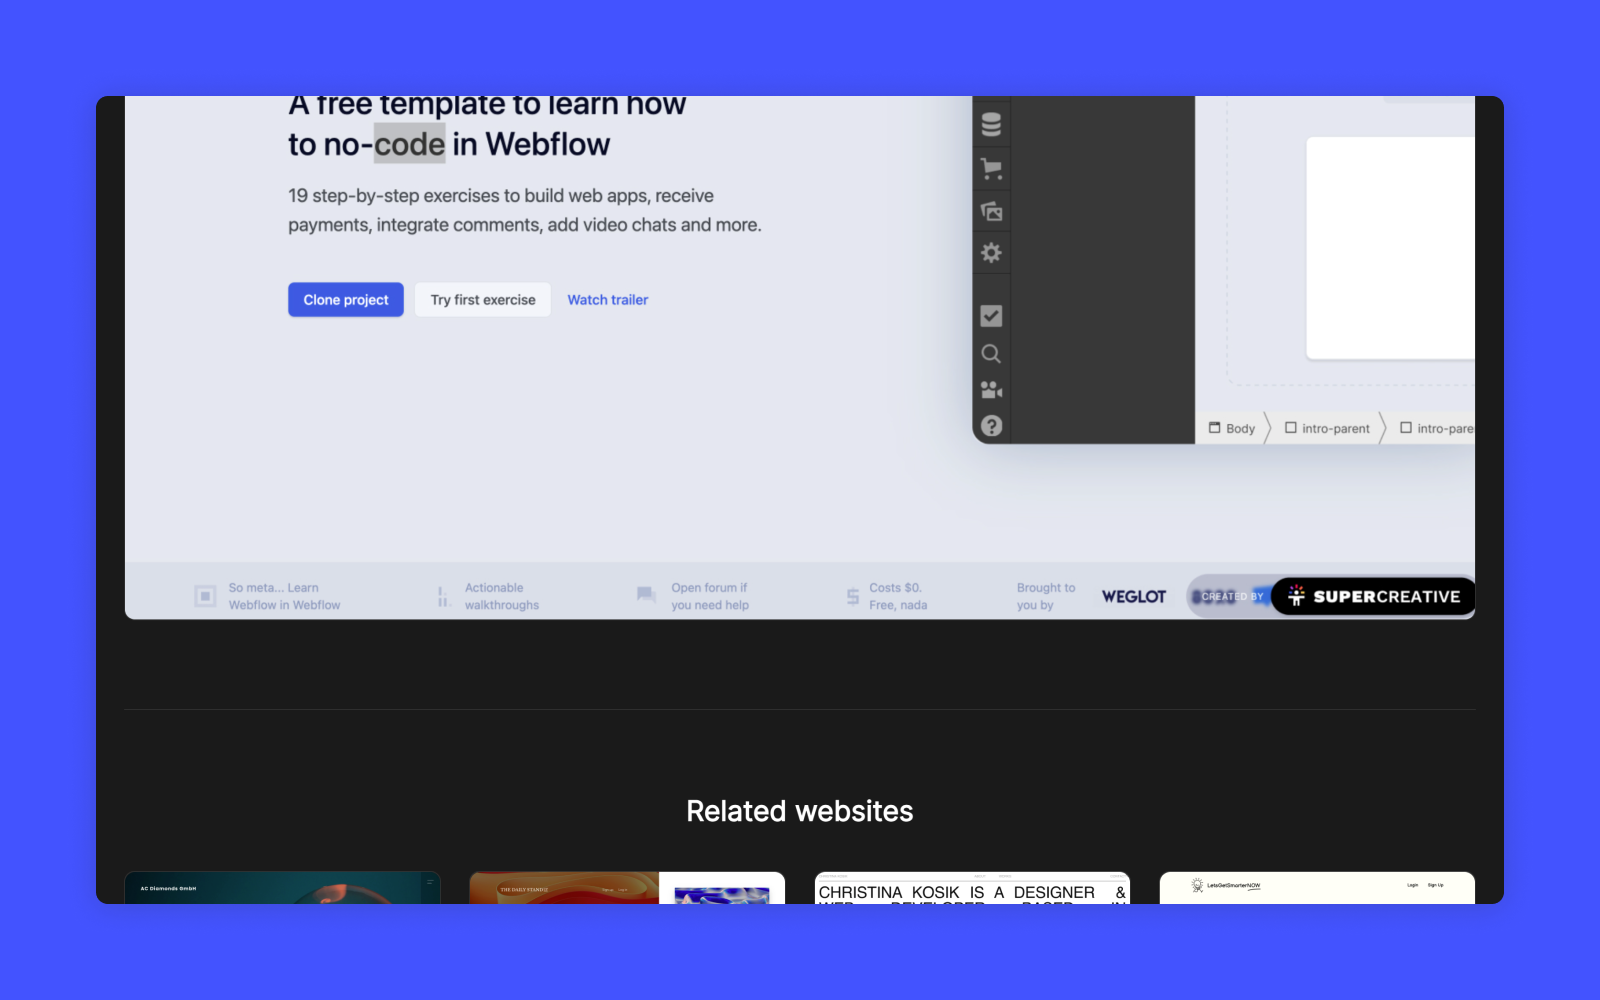This screenshot has height=1000, width=1600.
Task: Click the forum speech-bubble icon in the footer
Action: [x=645, y=595]
